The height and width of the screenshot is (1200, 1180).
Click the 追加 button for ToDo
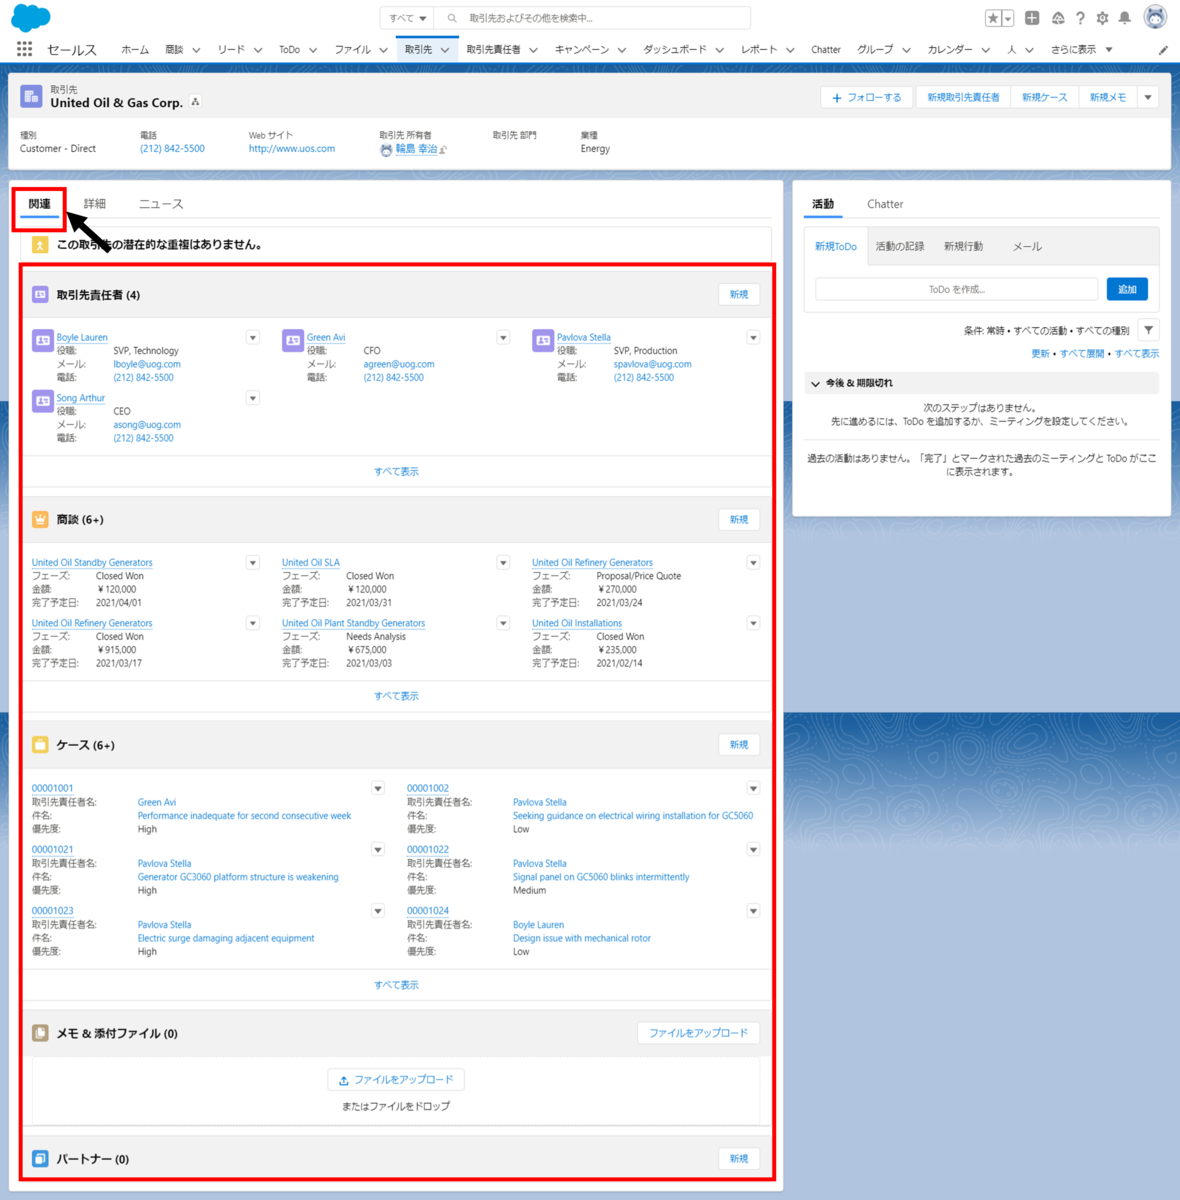(1127, 289)
